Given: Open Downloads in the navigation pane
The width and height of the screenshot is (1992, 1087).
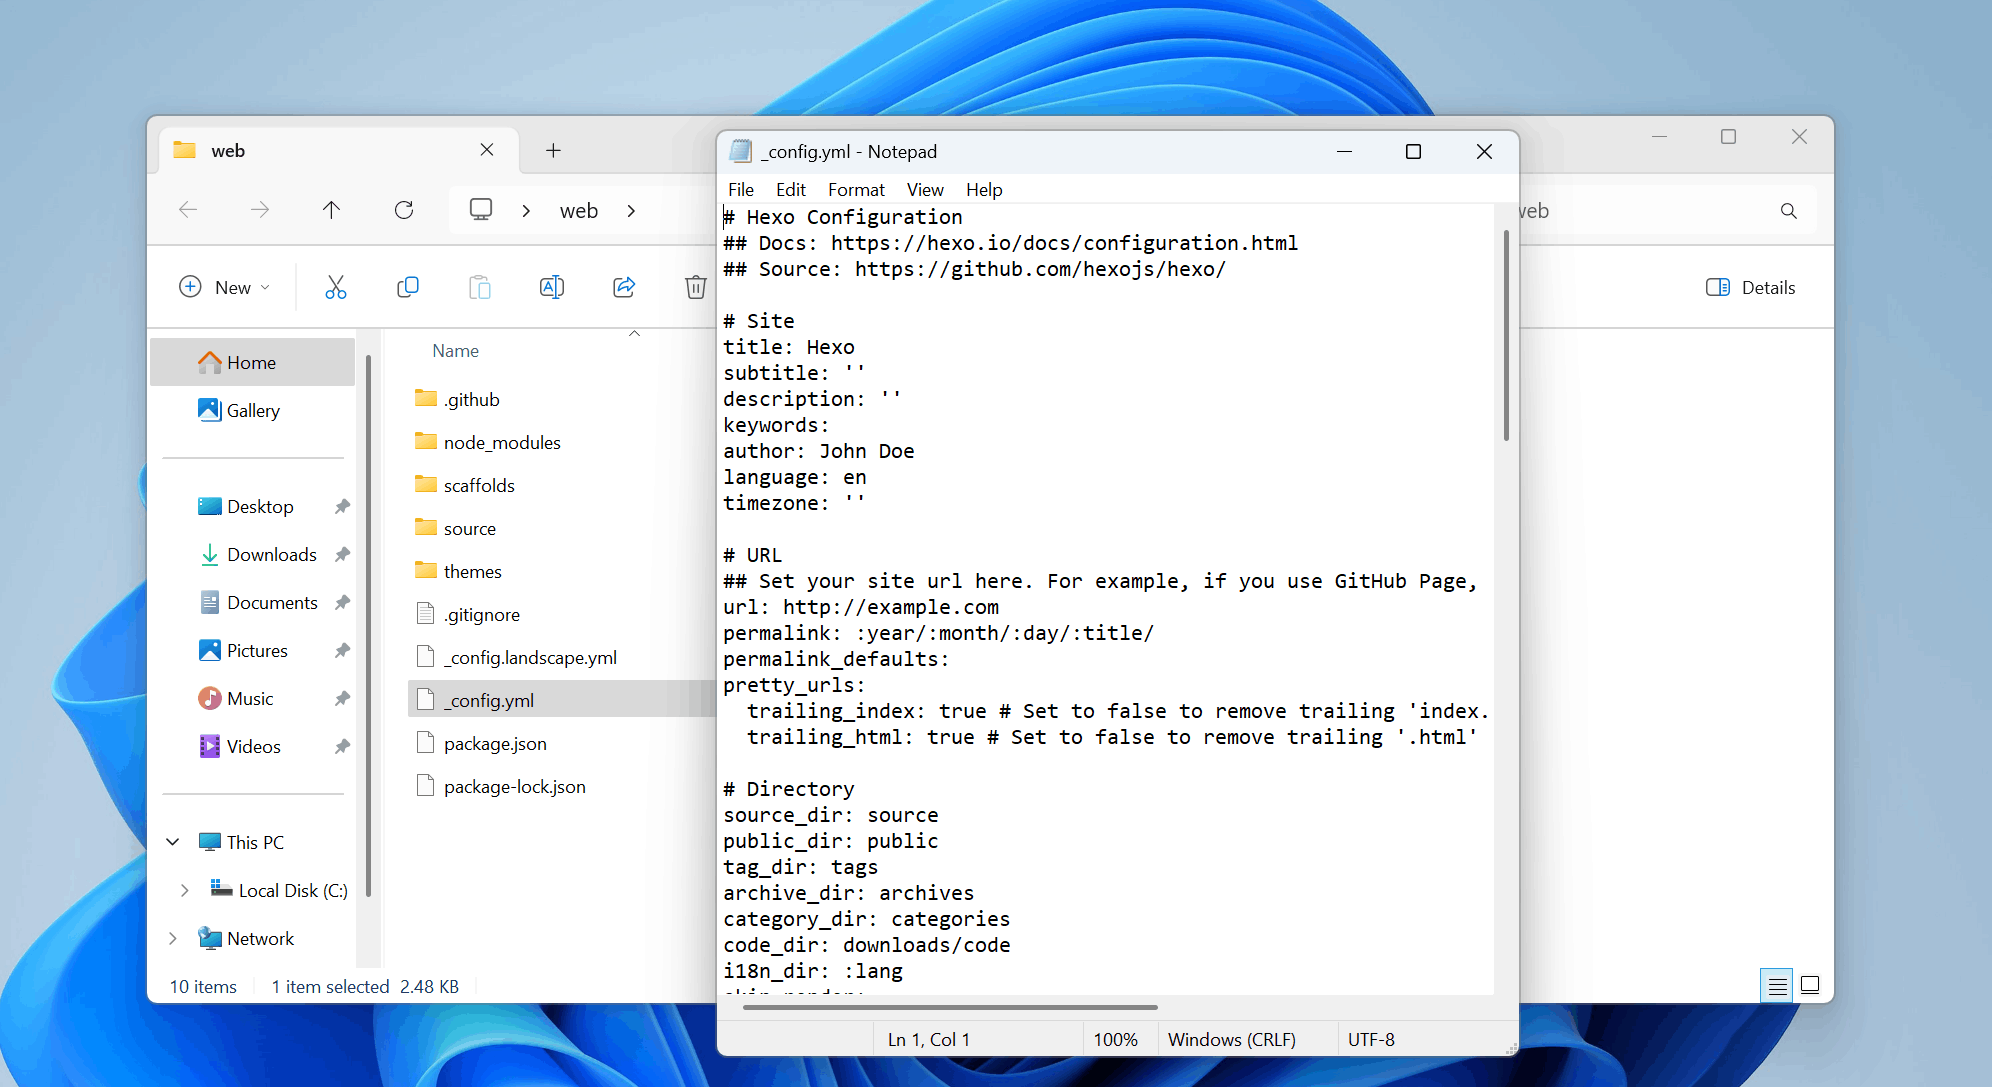Looking at the screenshot, I should click(252, 554).
